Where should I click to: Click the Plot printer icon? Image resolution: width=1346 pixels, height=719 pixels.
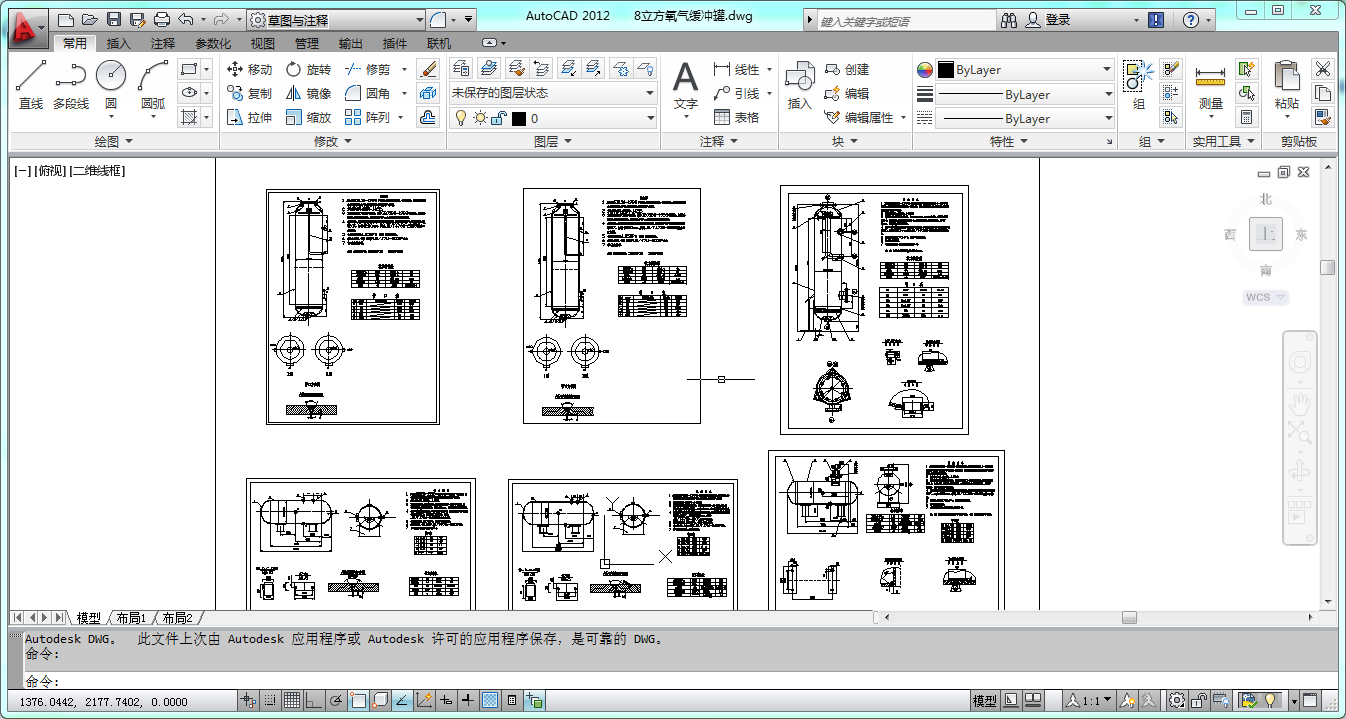point(161,19)
